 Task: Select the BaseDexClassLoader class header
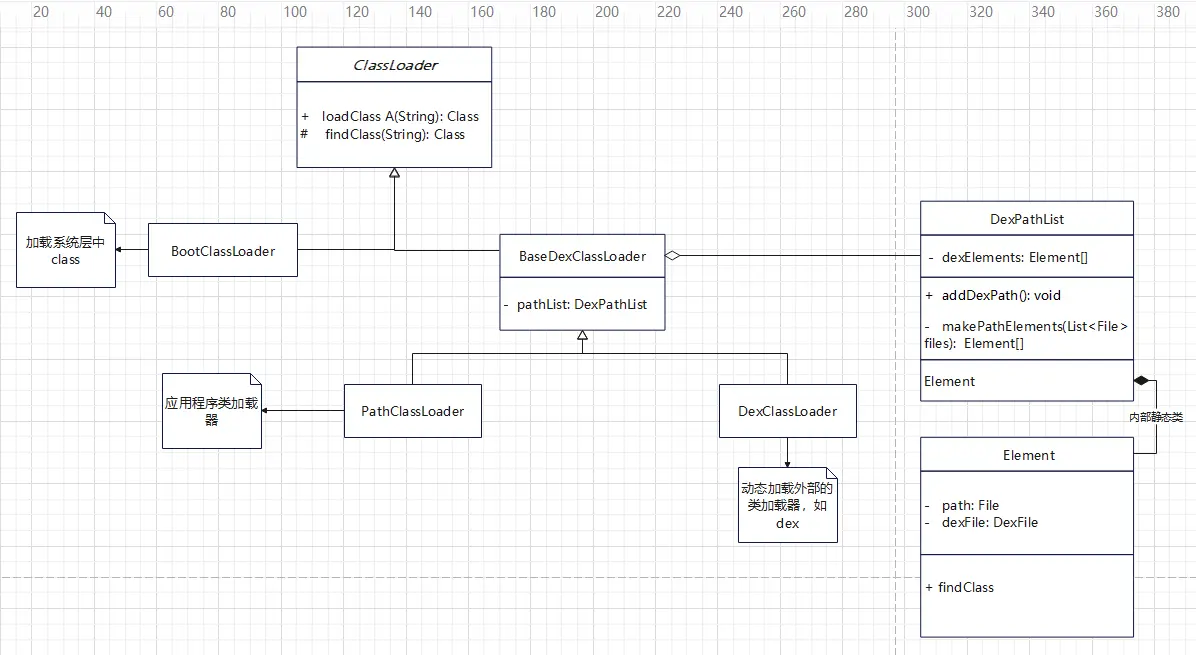[x=582, y=256]
